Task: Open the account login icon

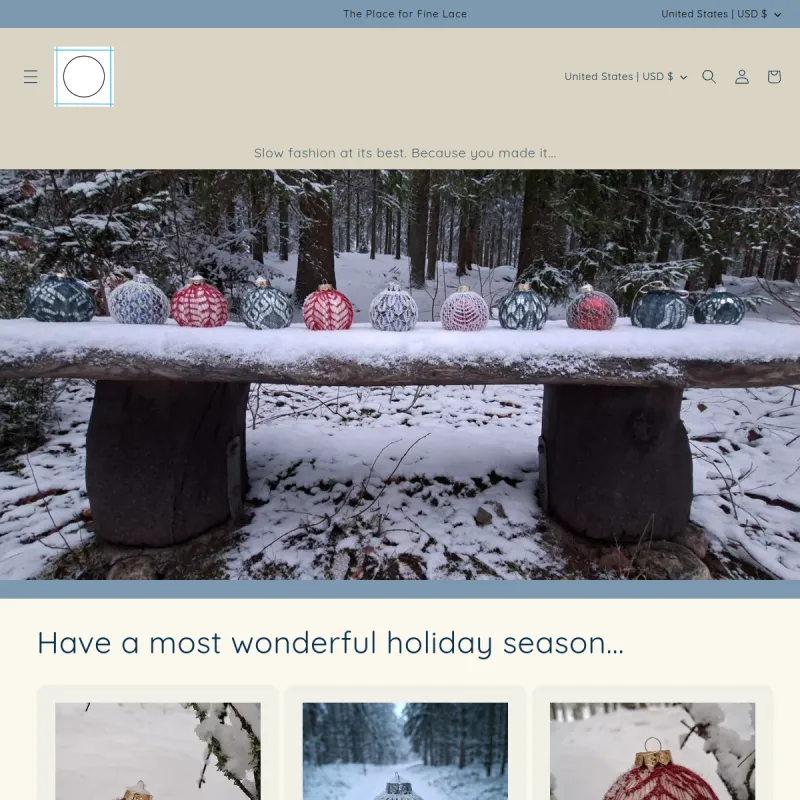Action: click(742, 77)
